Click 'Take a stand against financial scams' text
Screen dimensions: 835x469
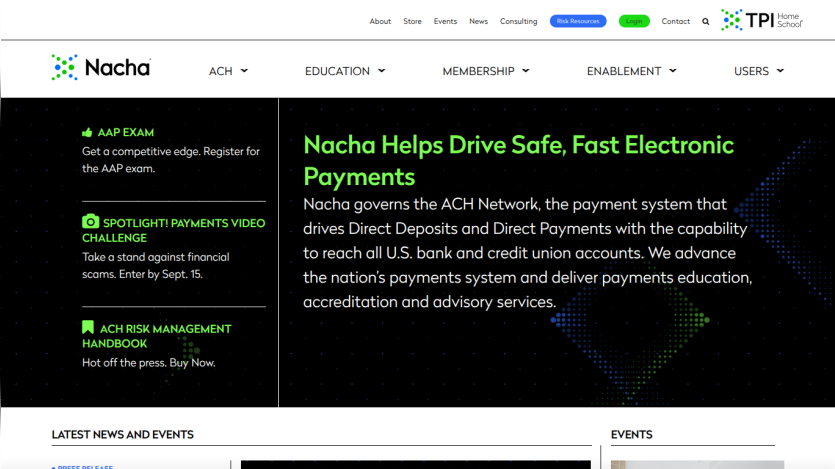(155, 265)
